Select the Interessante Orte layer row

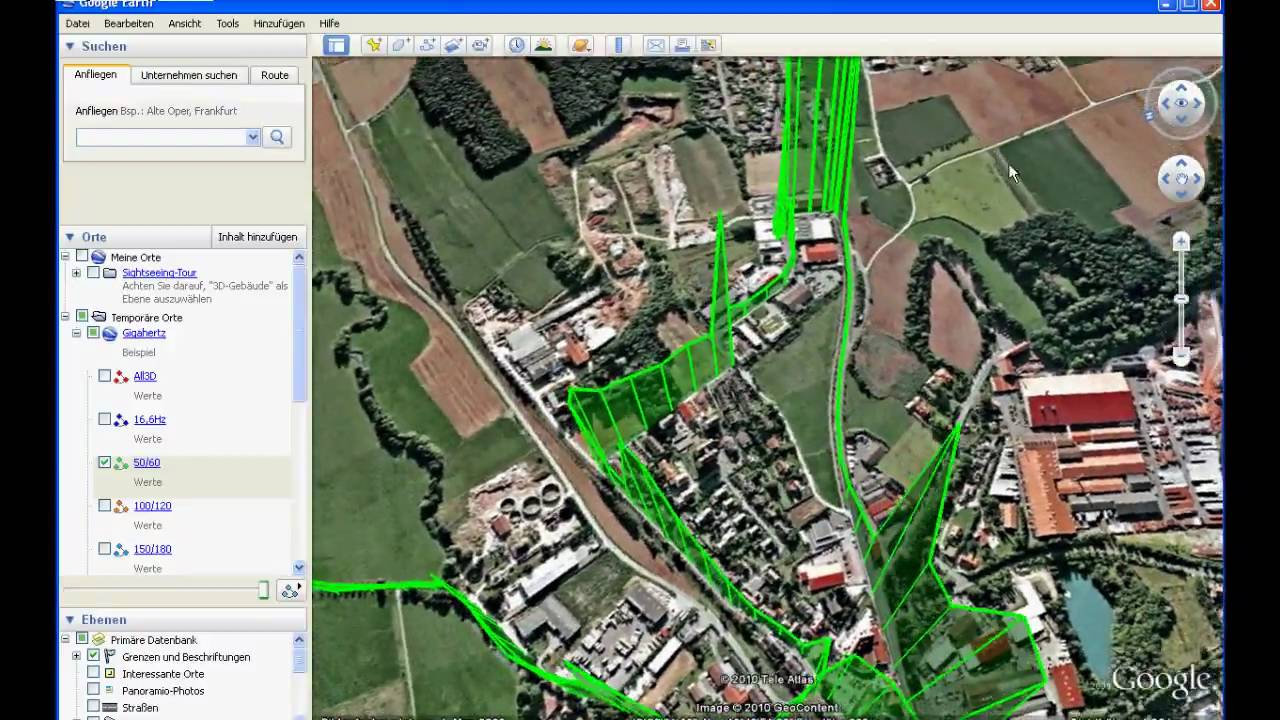click(163, 673)
